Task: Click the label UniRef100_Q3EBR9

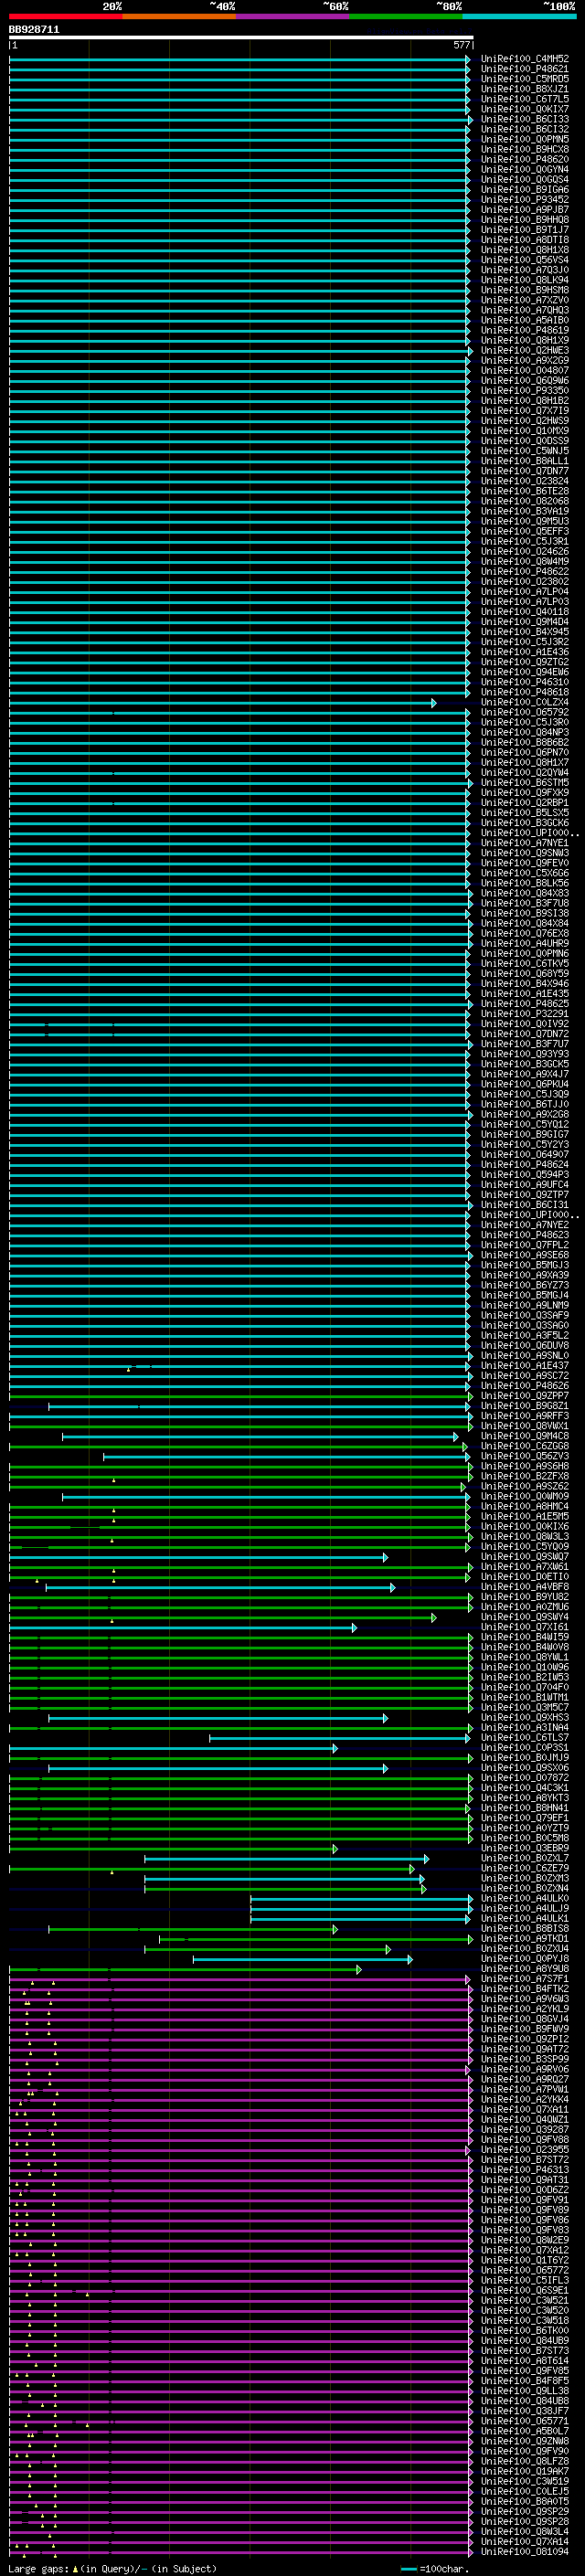Action: [525, 1849]
